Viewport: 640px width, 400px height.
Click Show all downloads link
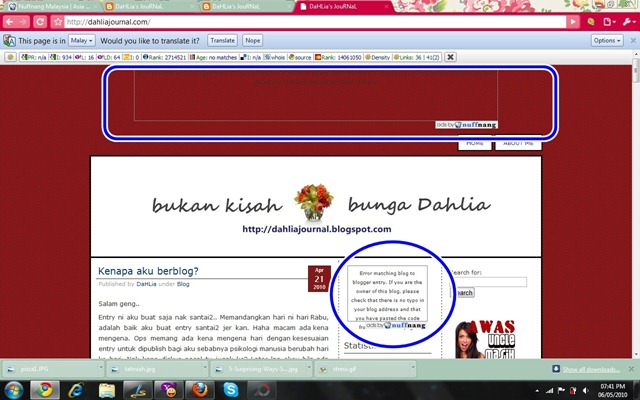pos(591,369)
